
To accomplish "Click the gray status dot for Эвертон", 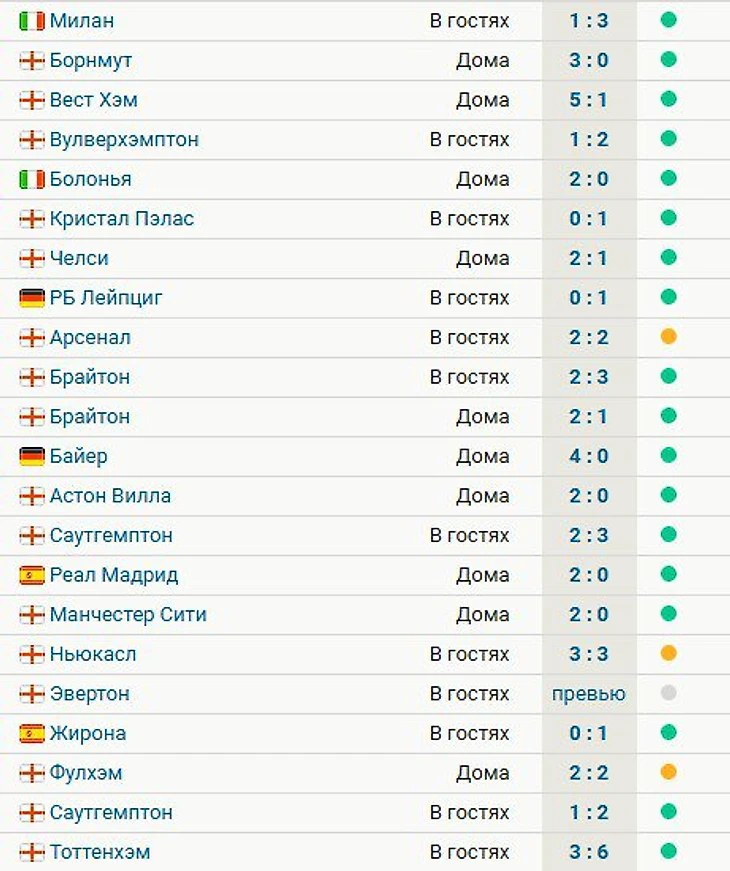I will point(668,693).
